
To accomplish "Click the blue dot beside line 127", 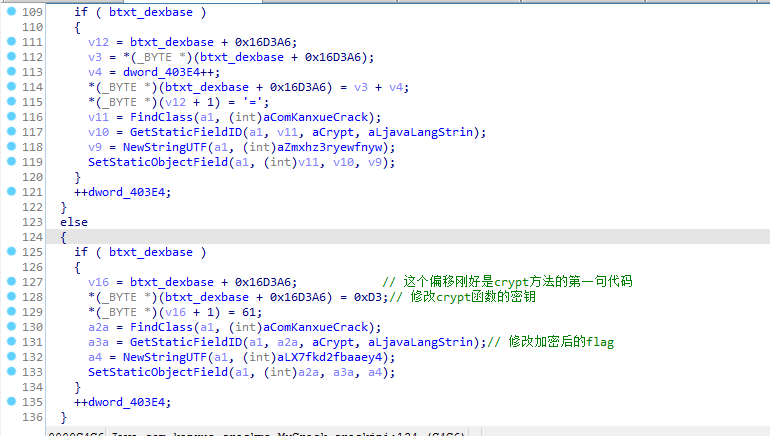I will [x=11, y=281].
